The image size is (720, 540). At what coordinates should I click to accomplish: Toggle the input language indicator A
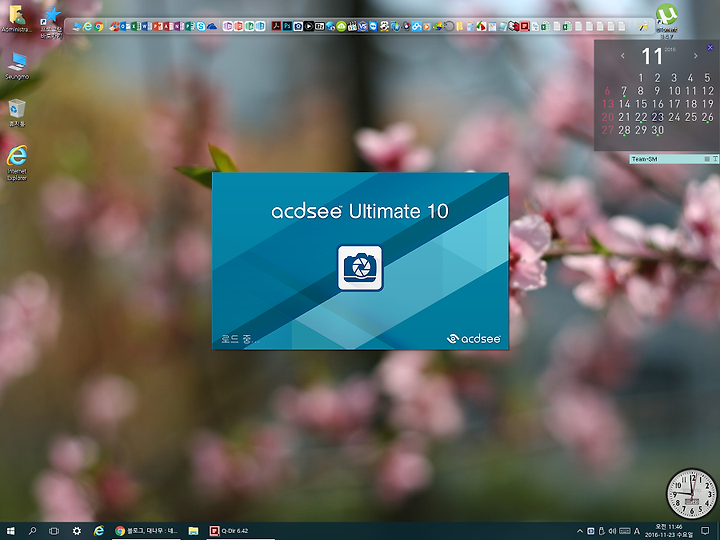click(x=637, y=531)
